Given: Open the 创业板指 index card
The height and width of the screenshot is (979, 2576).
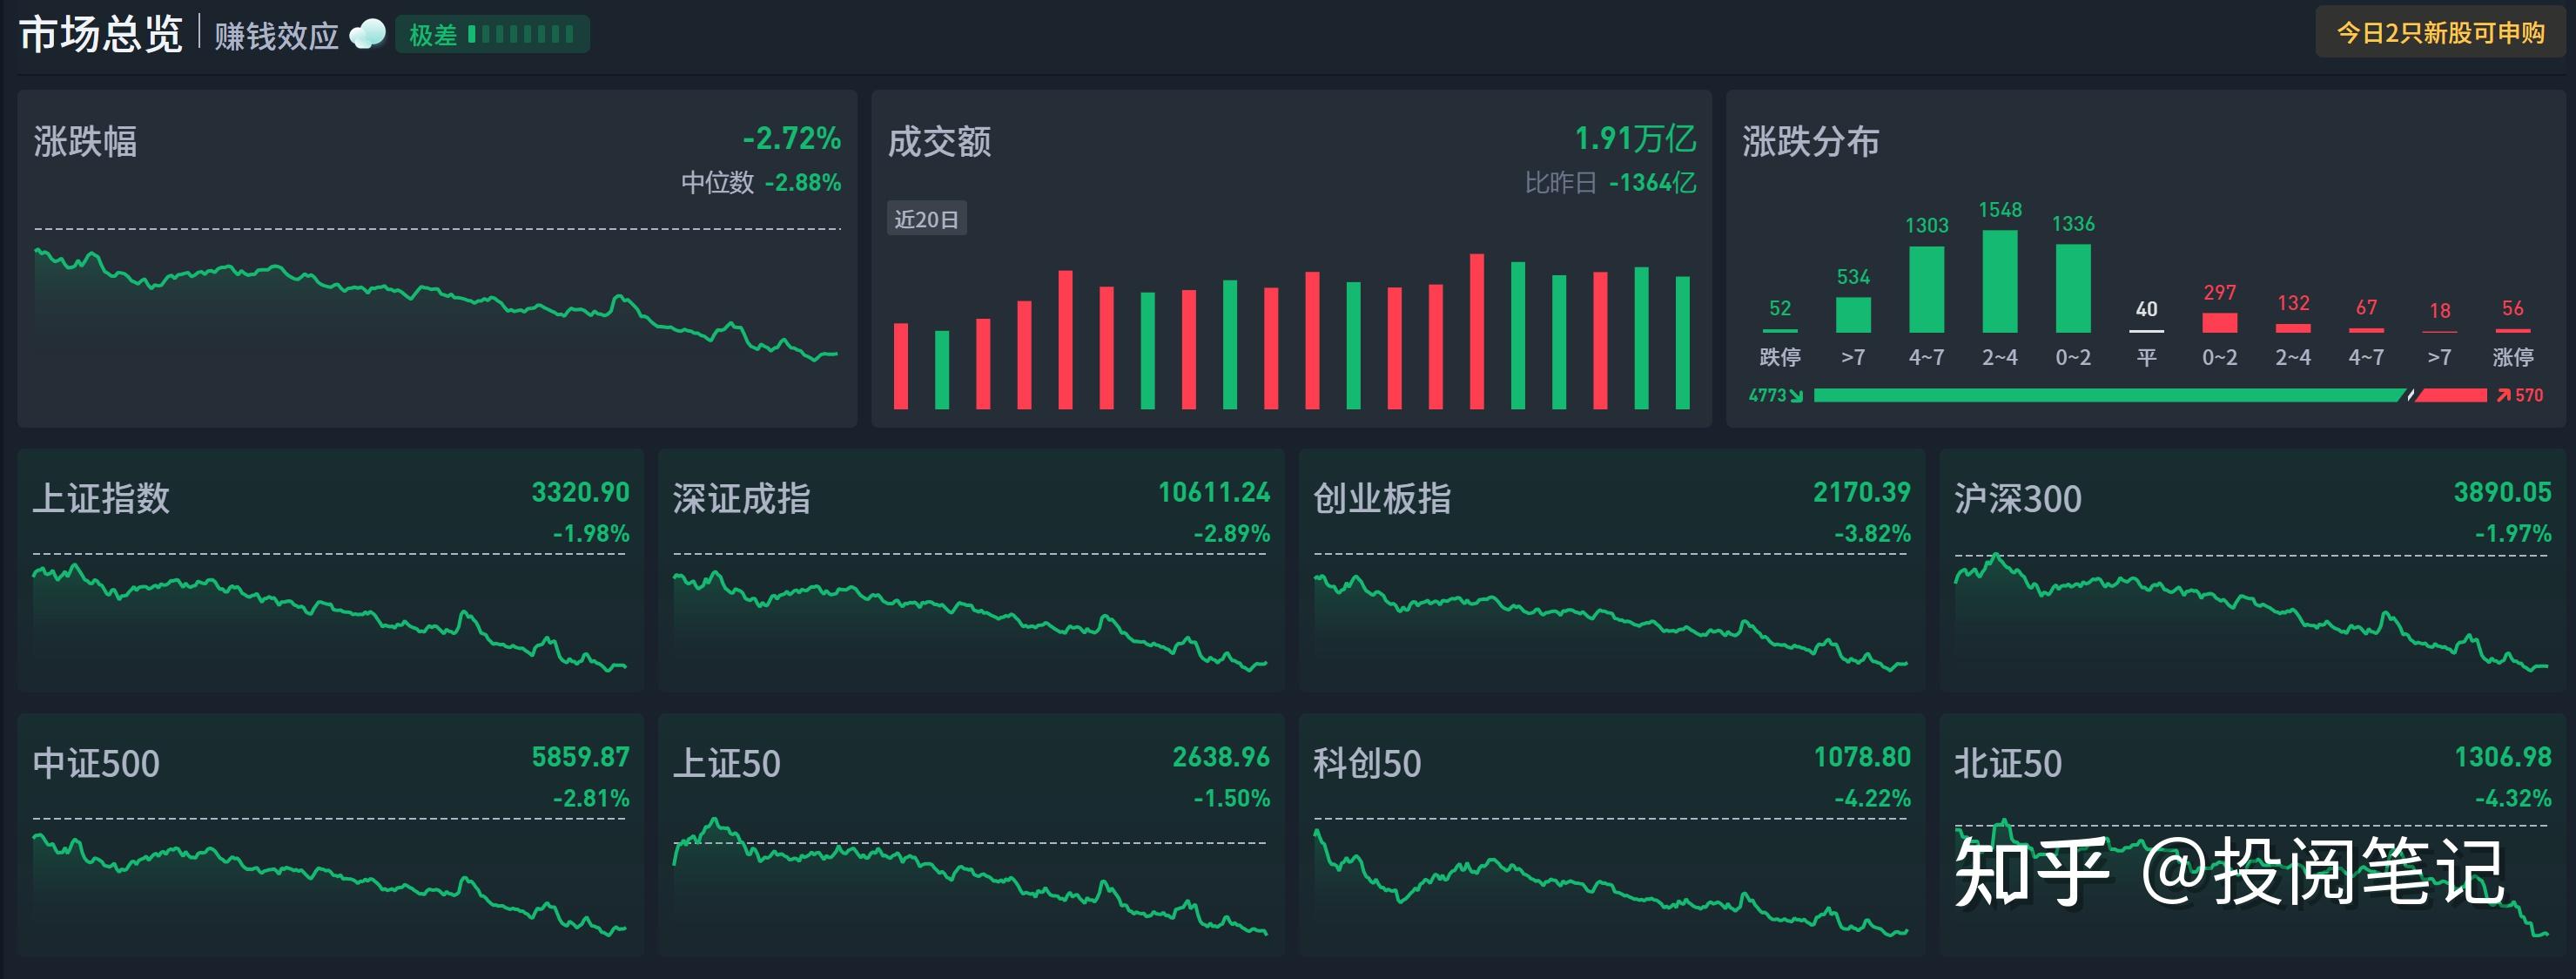Looking at the screenshot, I should (x=1611, y=570).
